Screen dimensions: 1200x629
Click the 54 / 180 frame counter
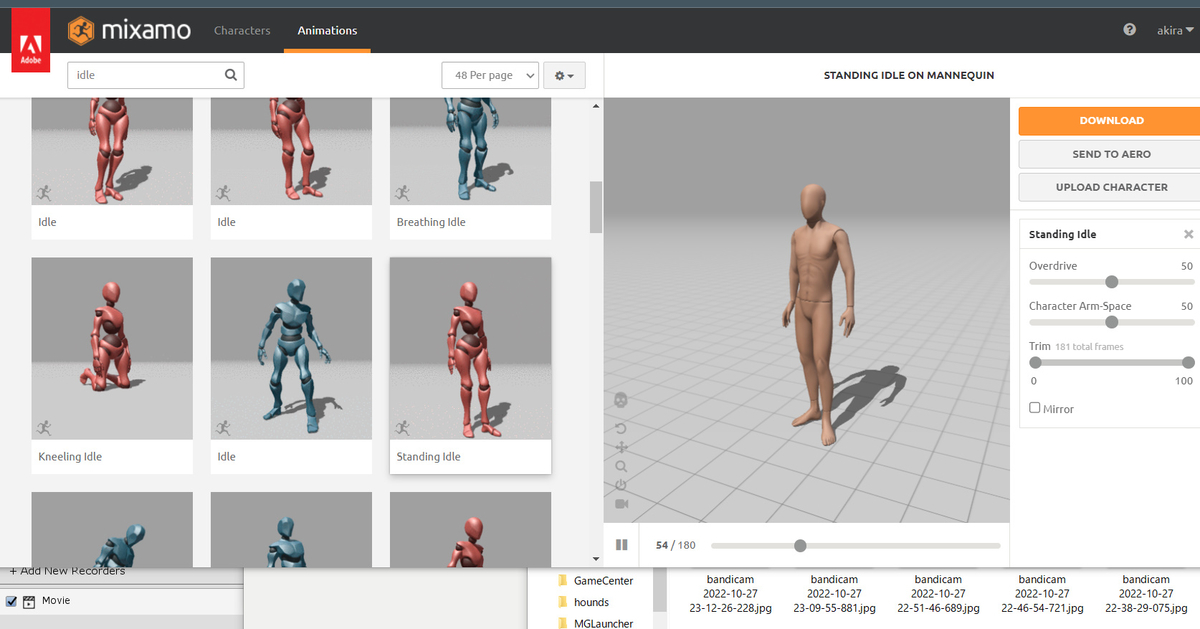pos(676,545)
